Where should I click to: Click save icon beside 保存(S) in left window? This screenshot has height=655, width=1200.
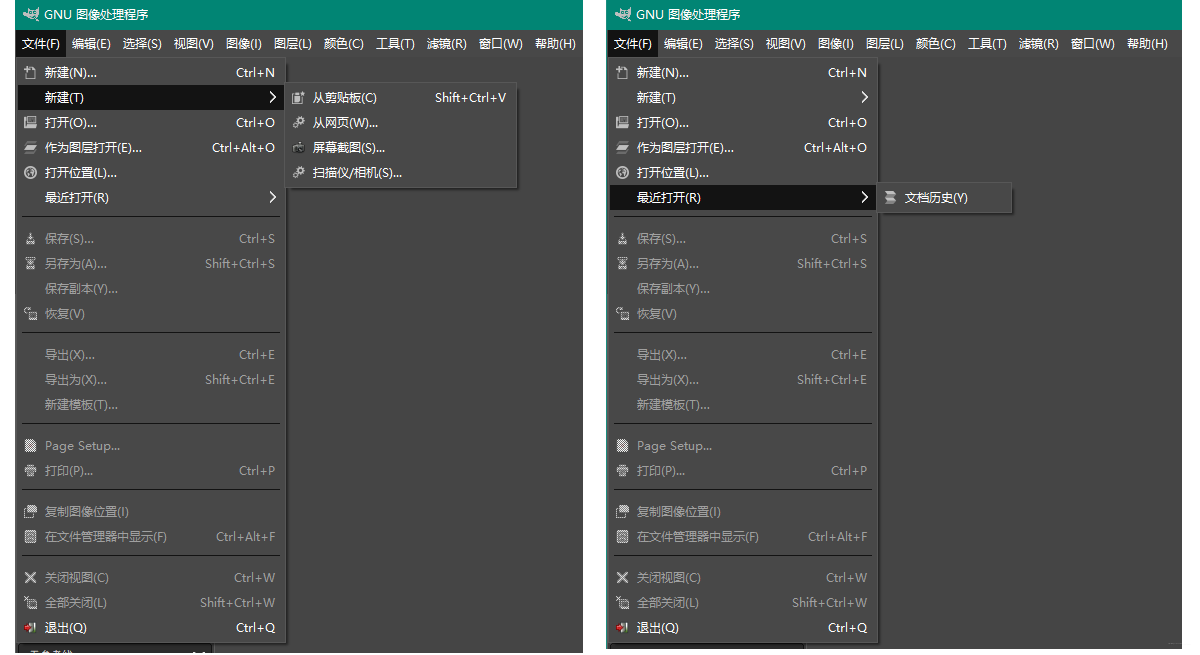[30, 238]
